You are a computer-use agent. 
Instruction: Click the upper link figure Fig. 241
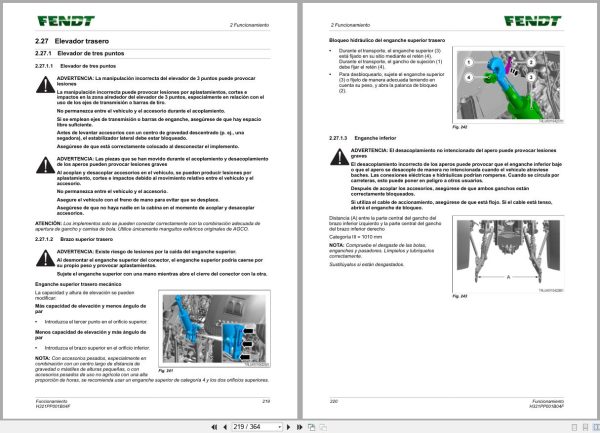point(215,329)
